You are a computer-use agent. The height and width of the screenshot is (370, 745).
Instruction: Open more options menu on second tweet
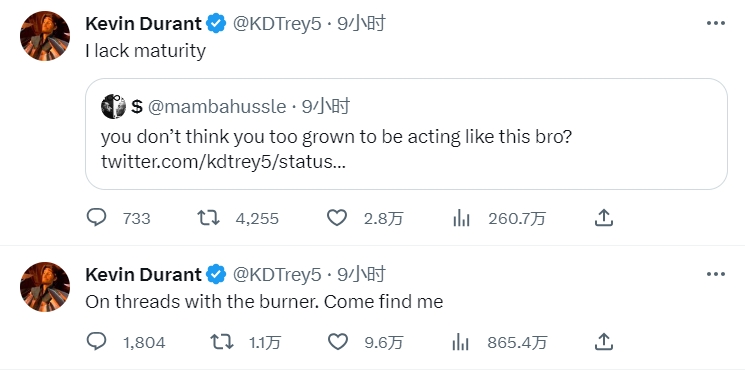tap(716, 274)
